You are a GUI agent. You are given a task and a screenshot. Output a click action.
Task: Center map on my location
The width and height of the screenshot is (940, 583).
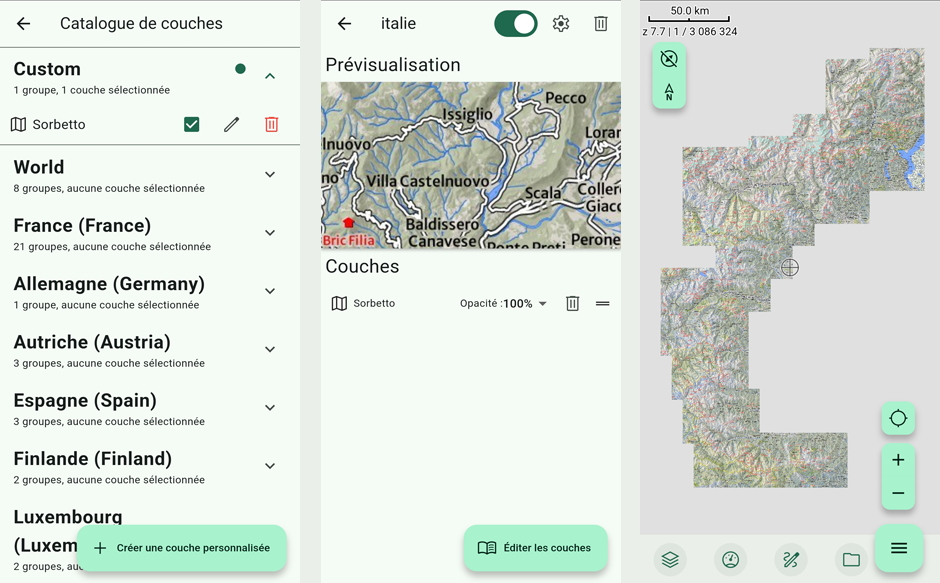(x=898, y=418)
